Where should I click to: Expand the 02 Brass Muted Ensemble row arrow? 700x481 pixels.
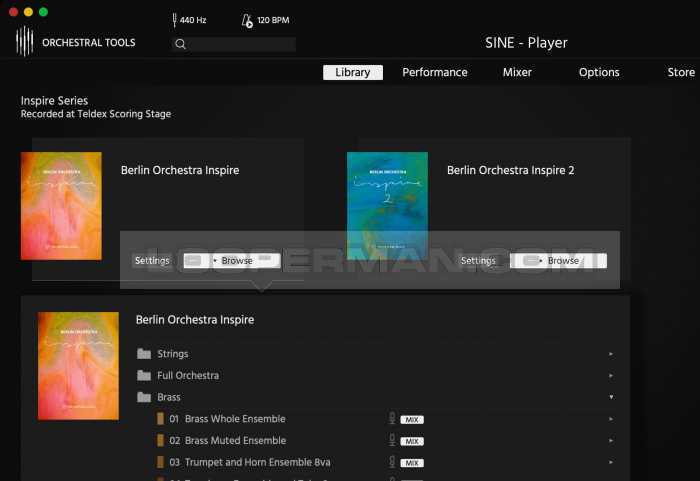[x=611, y=440]
